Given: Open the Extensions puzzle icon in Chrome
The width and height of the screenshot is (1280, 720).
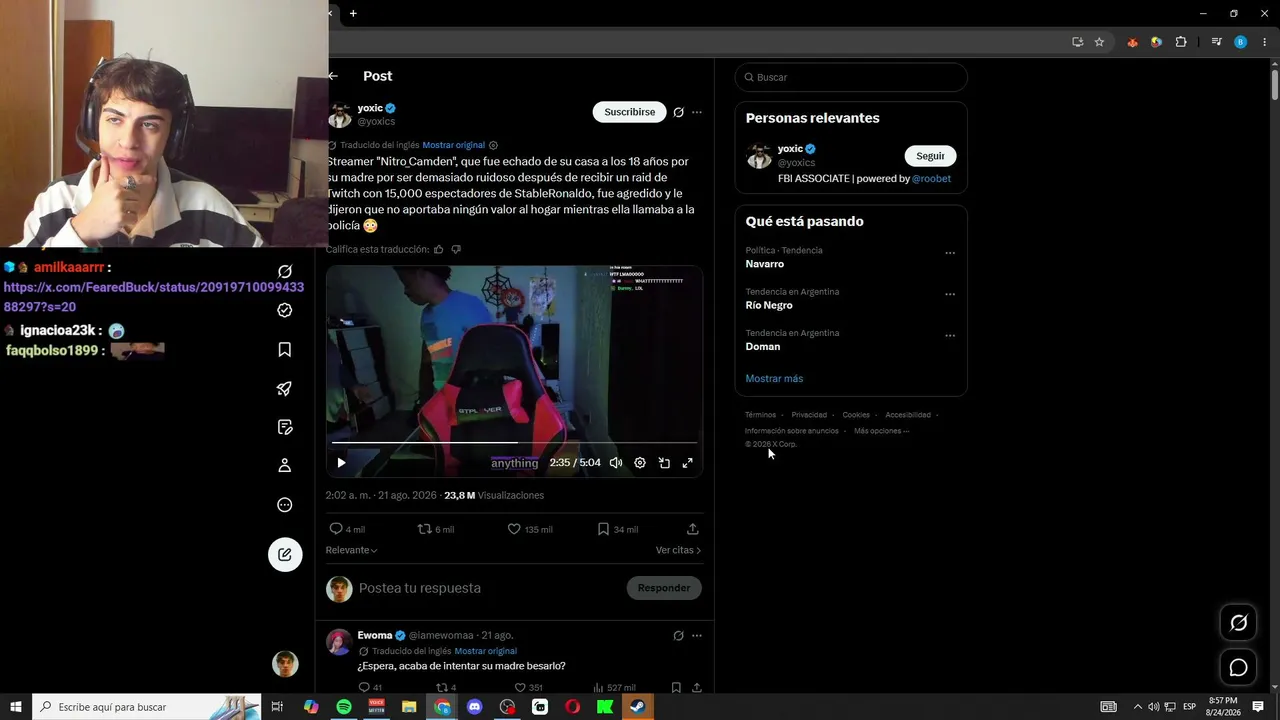Looking at the screenshot, I should point(1181,42).
